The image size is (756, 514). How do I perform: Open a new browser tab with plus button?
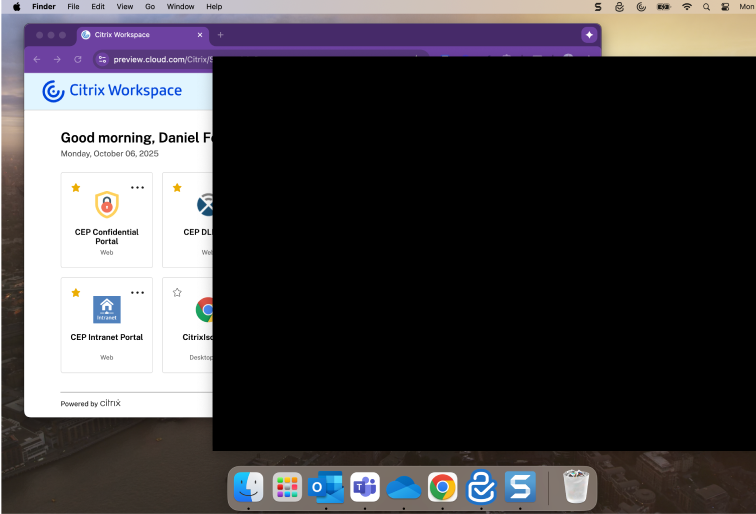point(220,35)
